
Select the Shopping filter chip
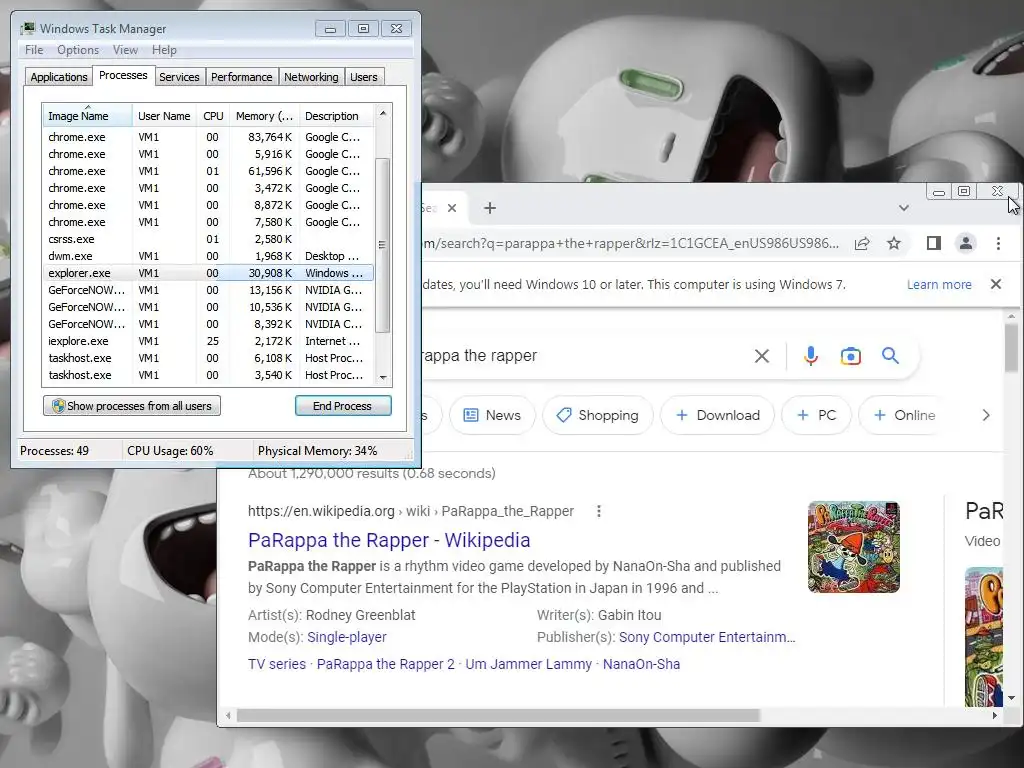[x=598, y=415]
